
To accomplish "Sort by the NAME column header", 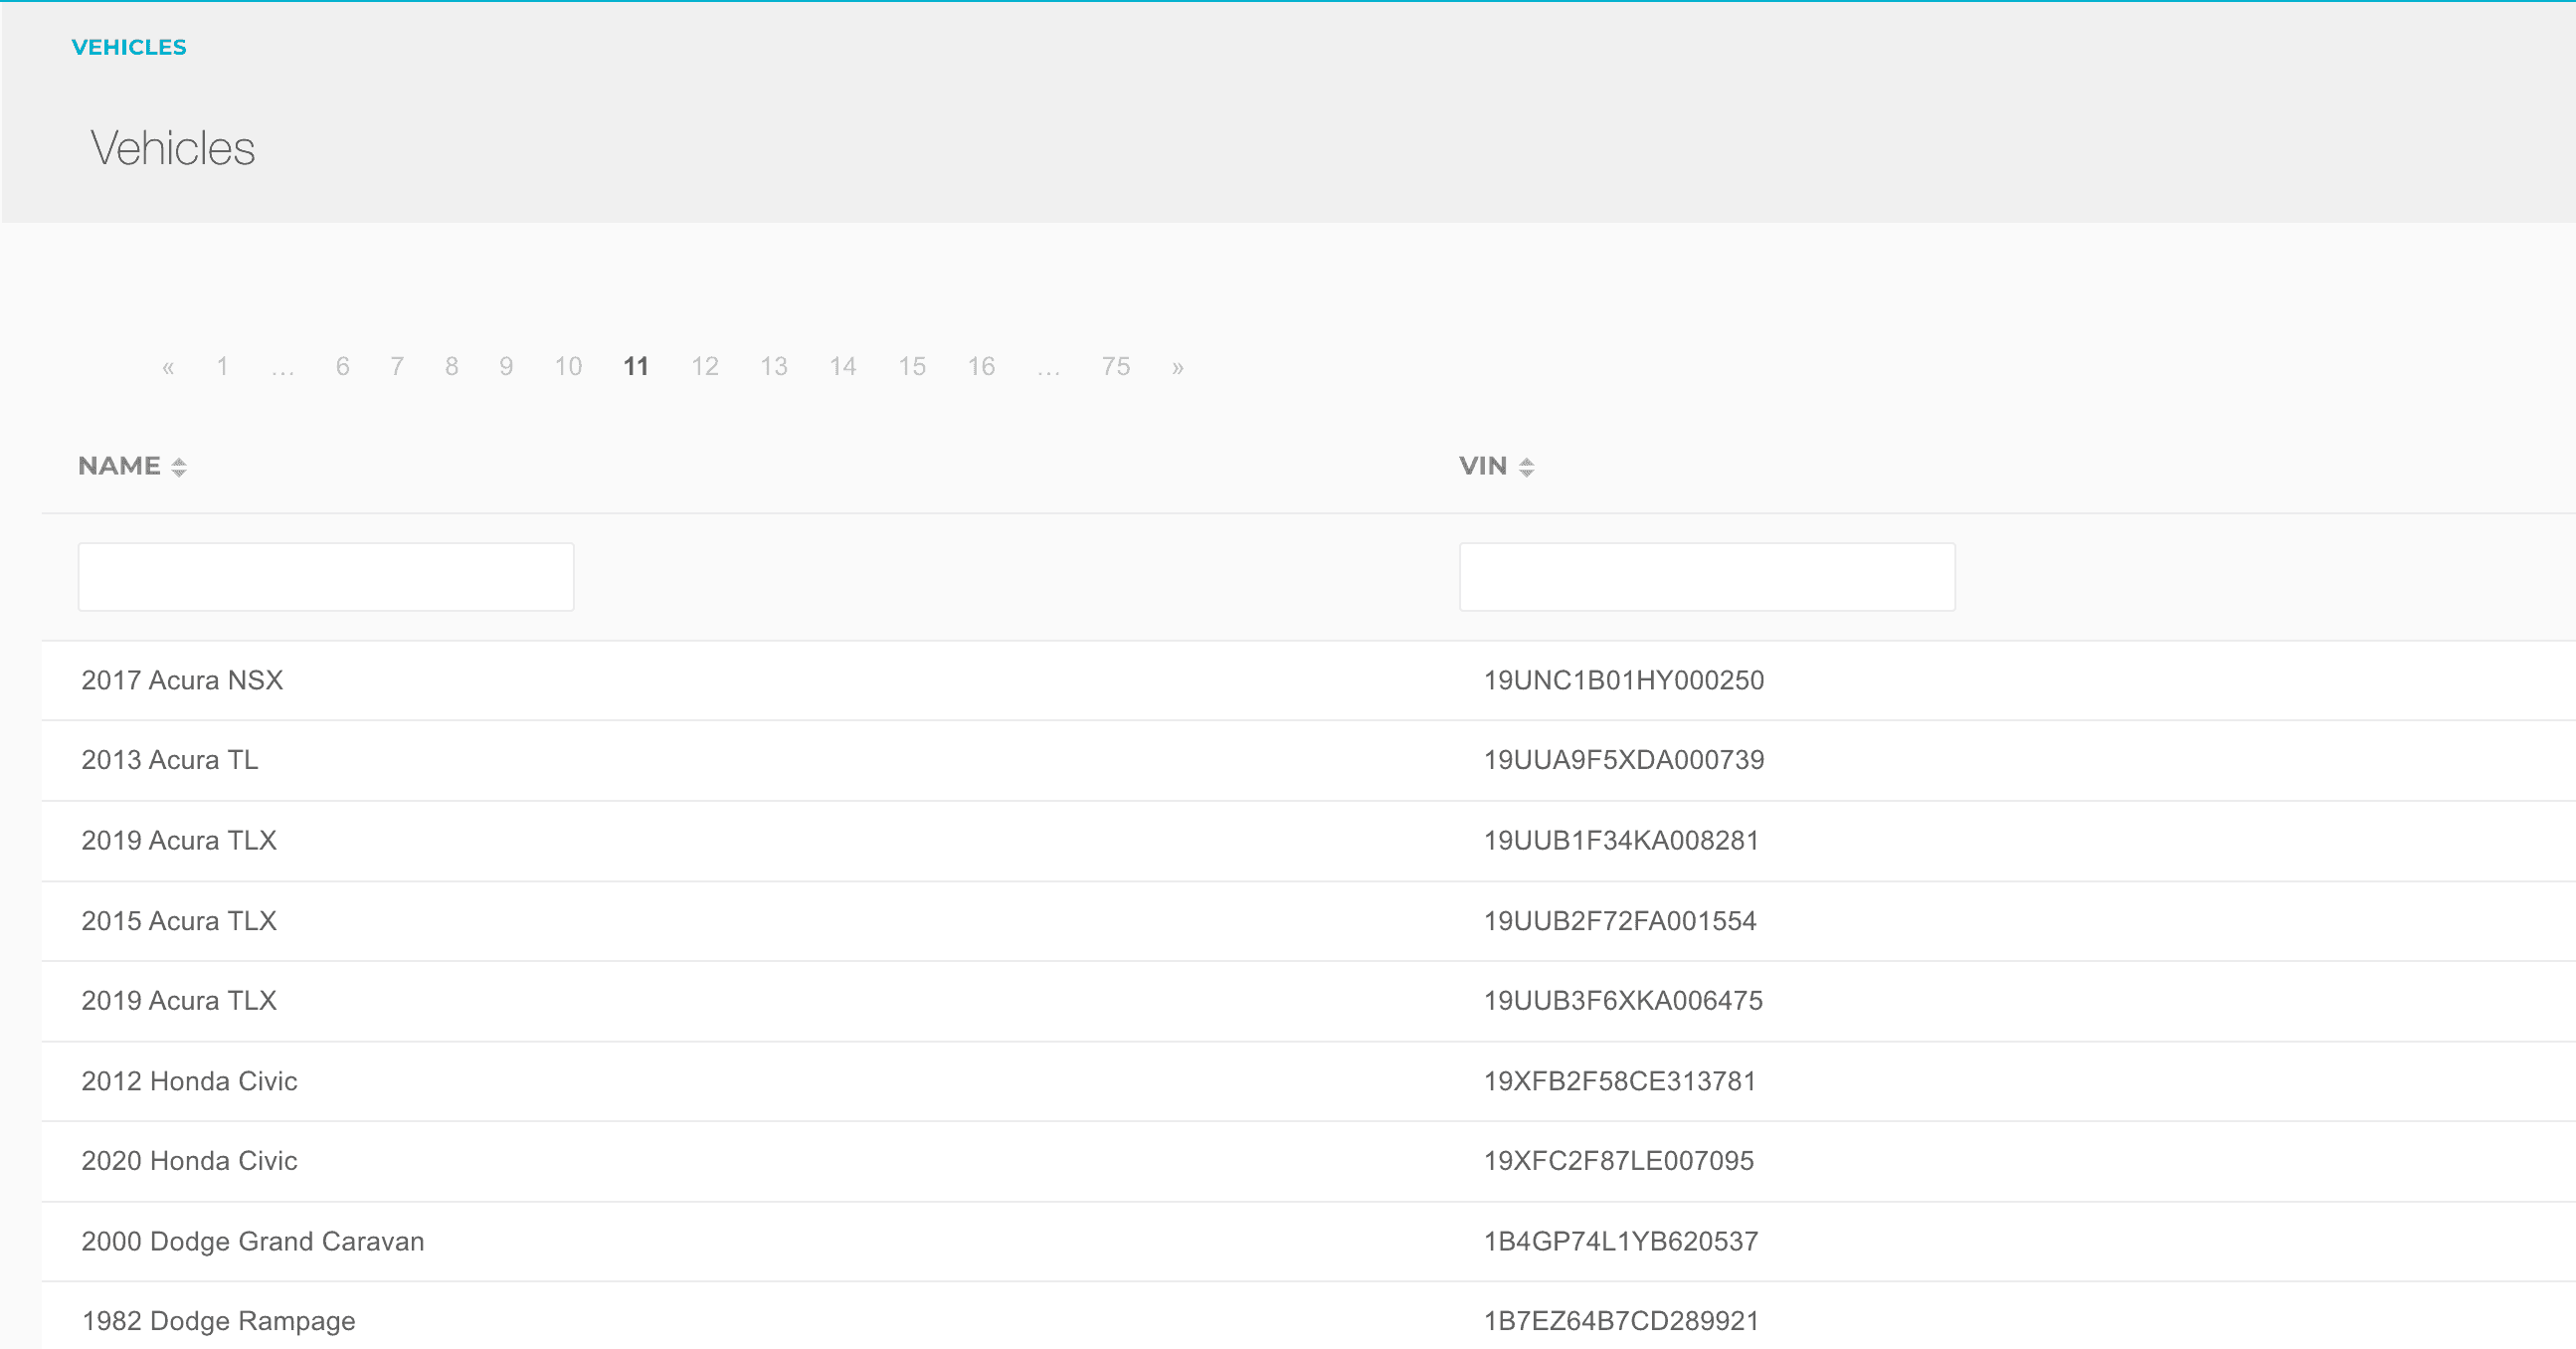I will (x=119, y=466).
